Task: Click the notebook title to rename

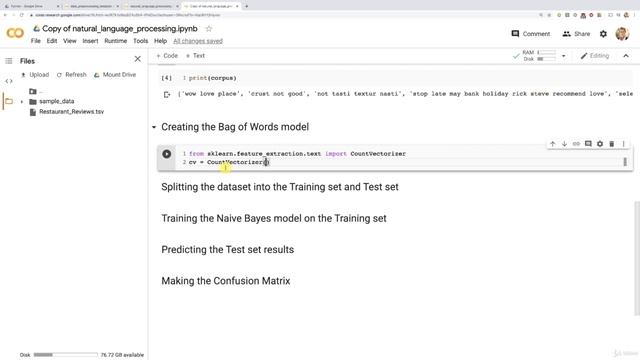Action: [120, 29]
